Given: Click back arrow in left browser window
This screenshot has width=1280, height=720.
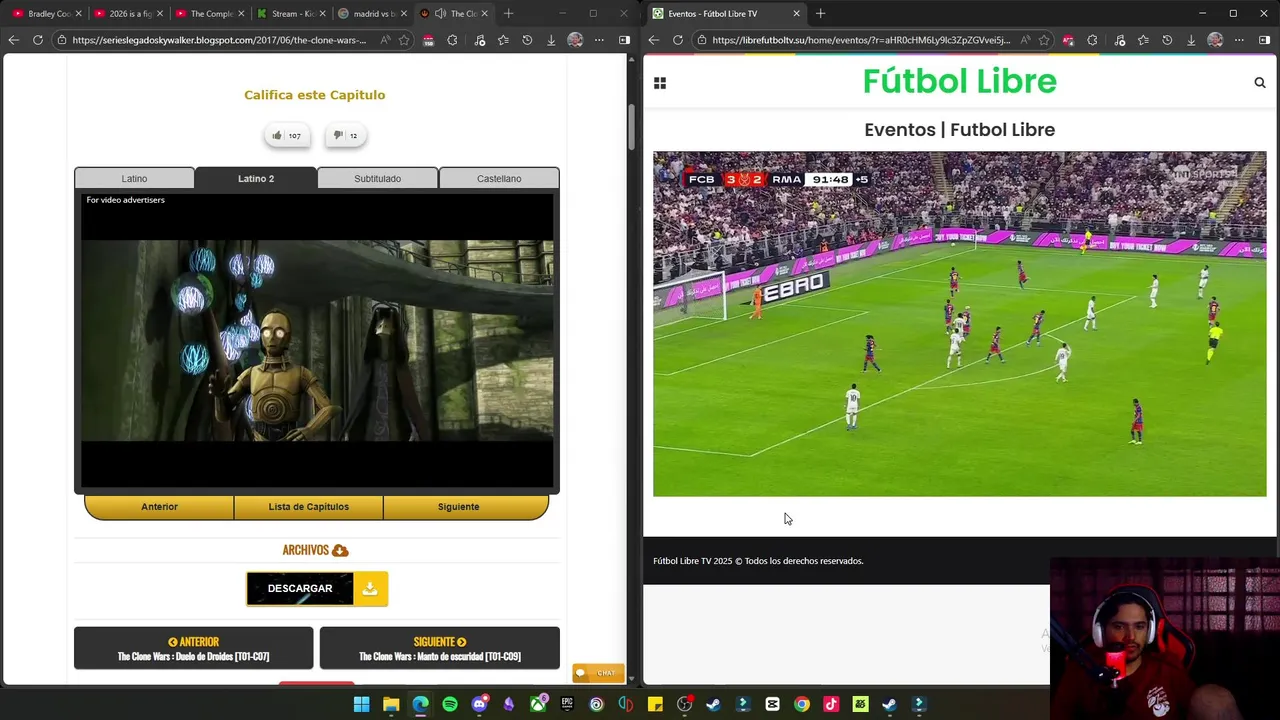Looking at the screenshot, I should pos(13,40).
